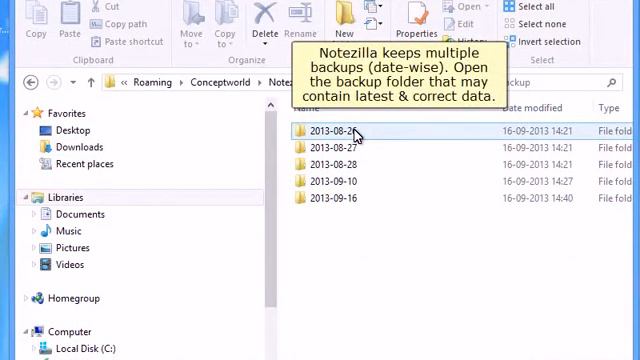Screen dimensions: 640x360
Task: Open the Pictures library
Action: 73,248
